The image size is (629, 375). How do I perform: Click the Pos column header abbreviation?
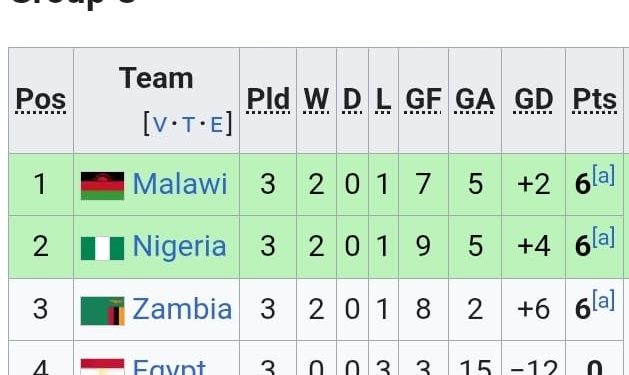tap(41, 99)
